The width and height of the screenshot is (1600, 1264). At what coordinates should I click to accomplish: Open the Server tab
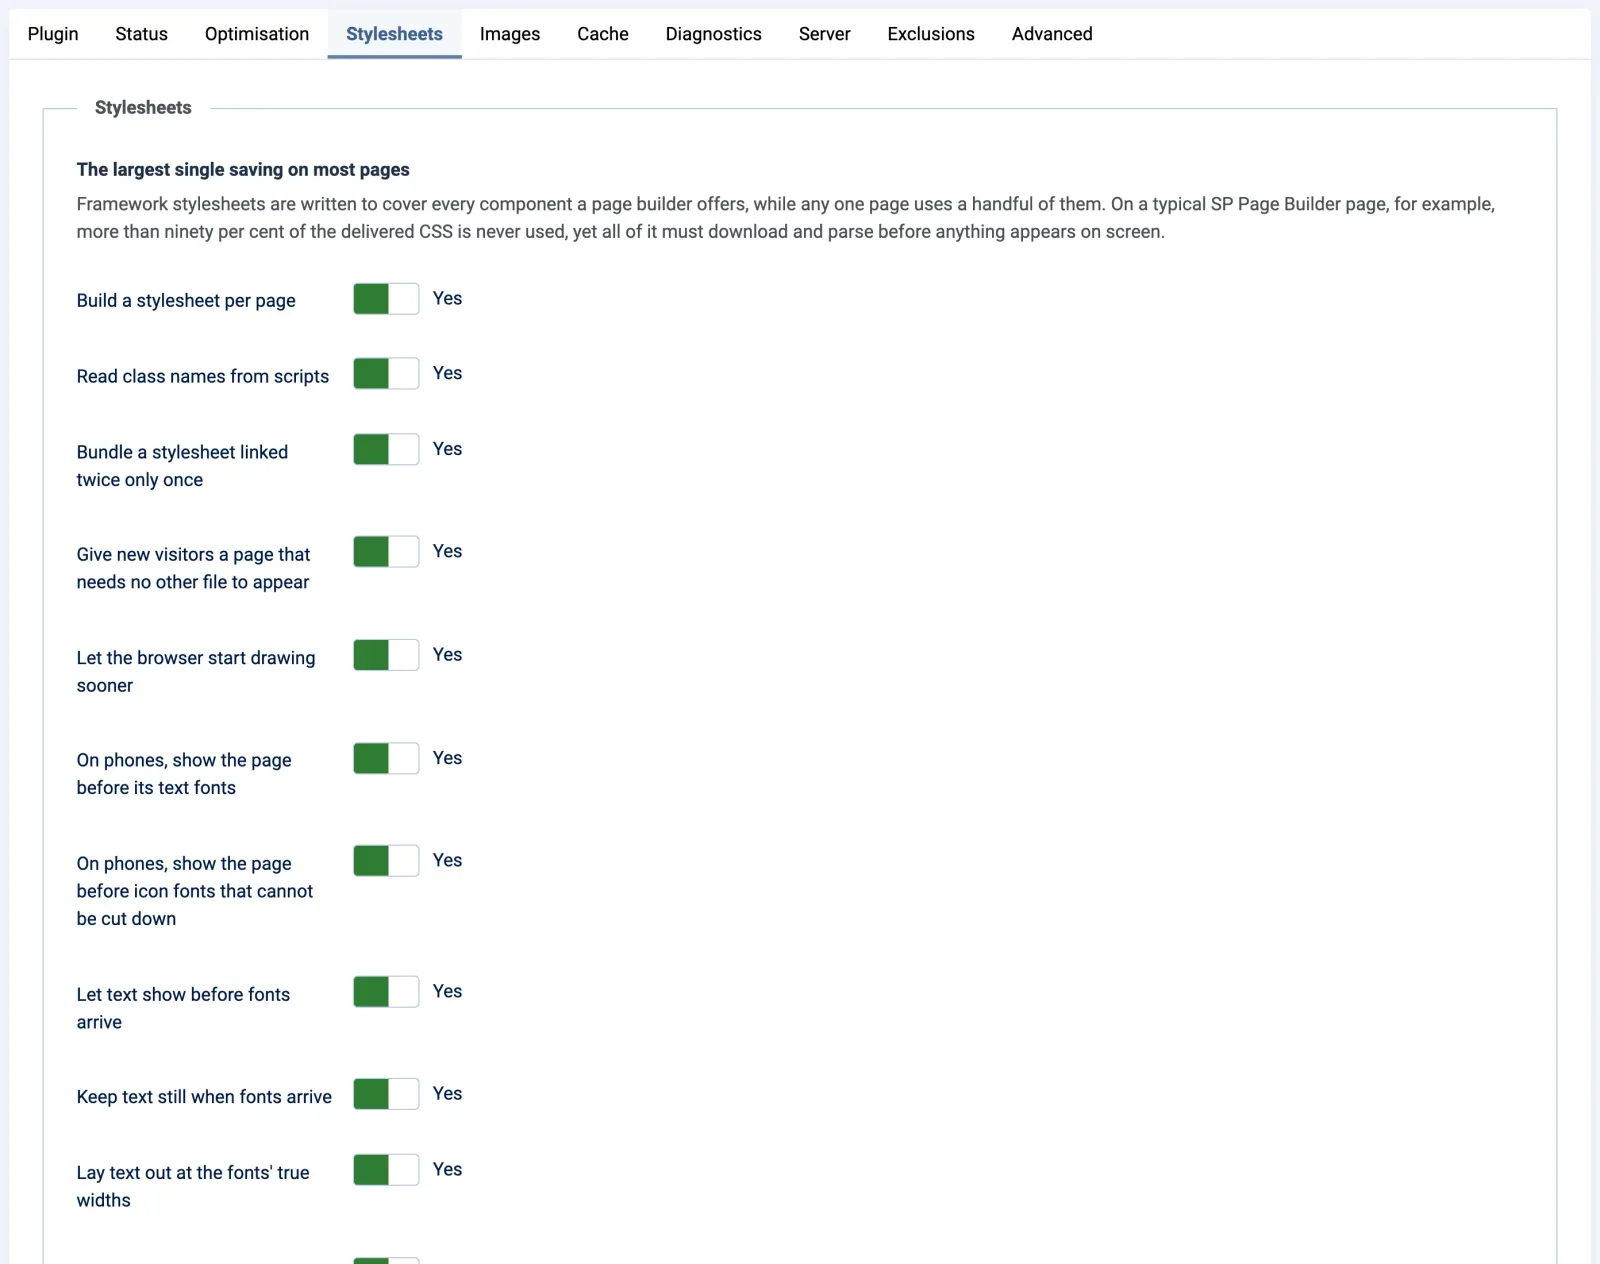tap(825, 34)
